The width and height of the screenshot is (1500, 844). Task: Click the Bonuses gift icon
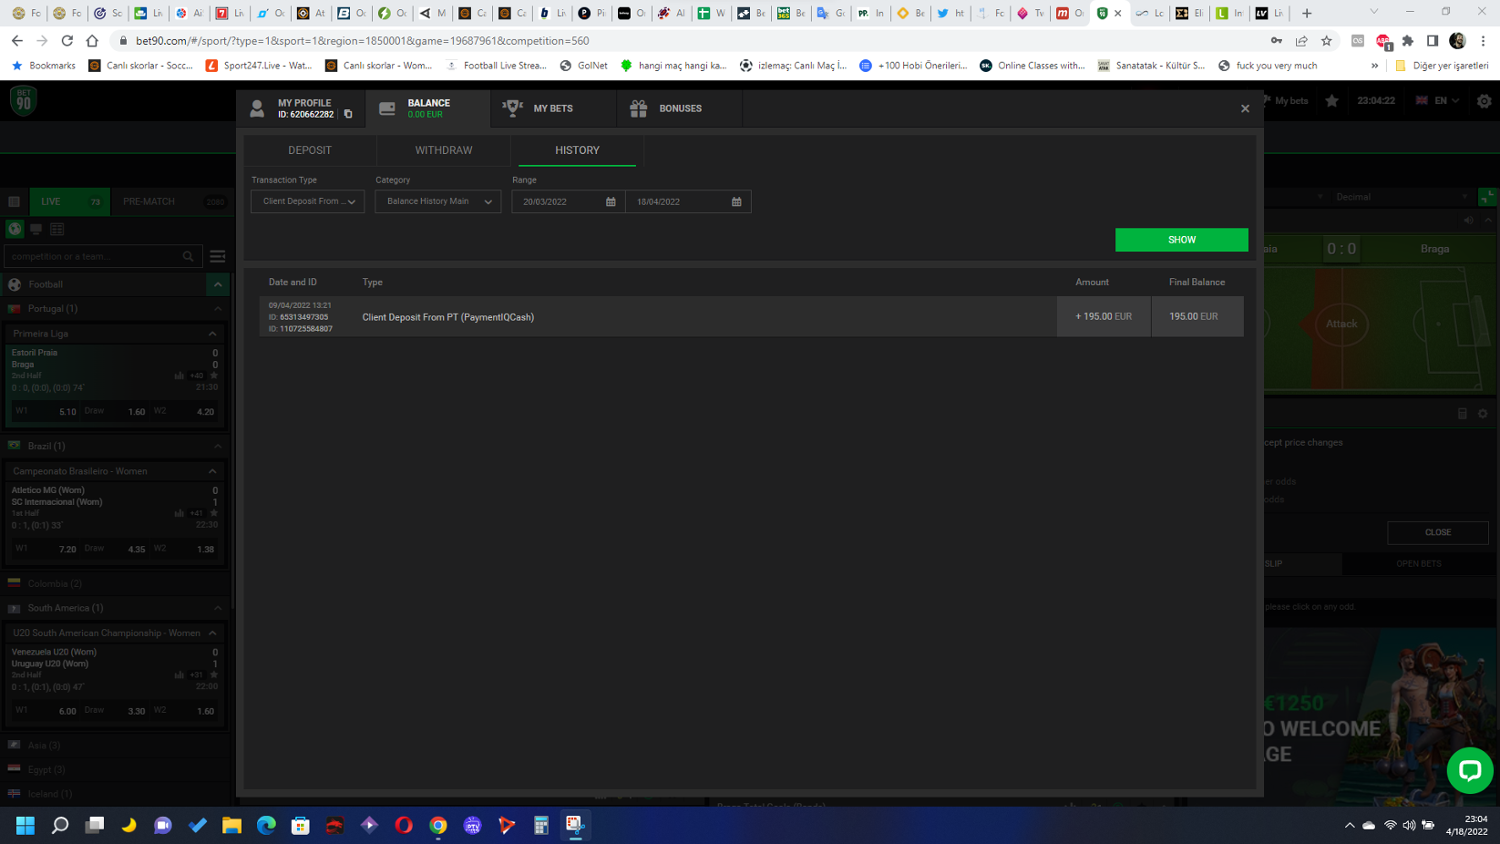[638, 108]
